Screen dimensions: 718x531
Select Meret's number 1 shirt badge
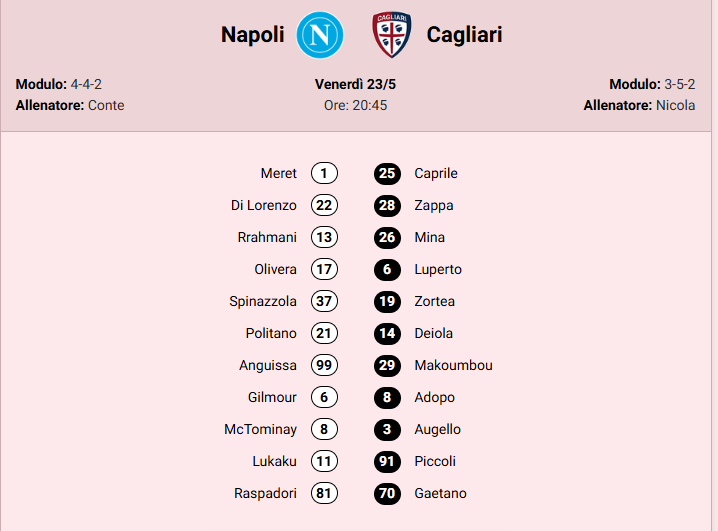point(324,173)
